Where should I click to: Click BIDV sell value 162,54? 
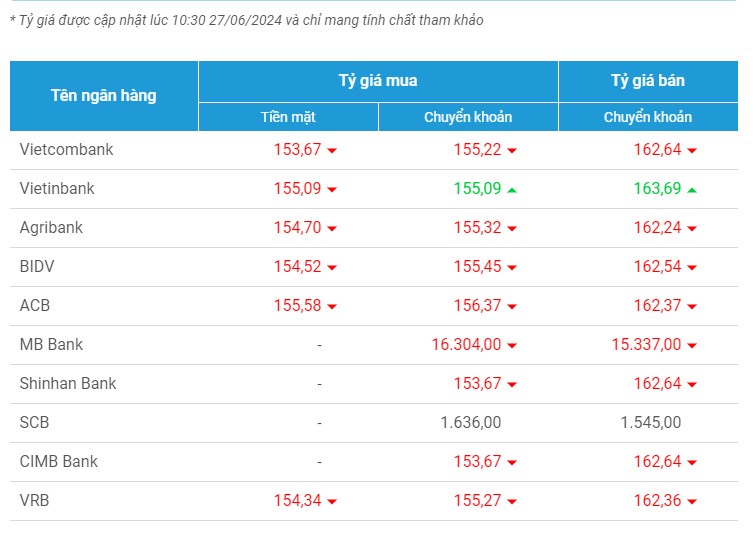658,267
